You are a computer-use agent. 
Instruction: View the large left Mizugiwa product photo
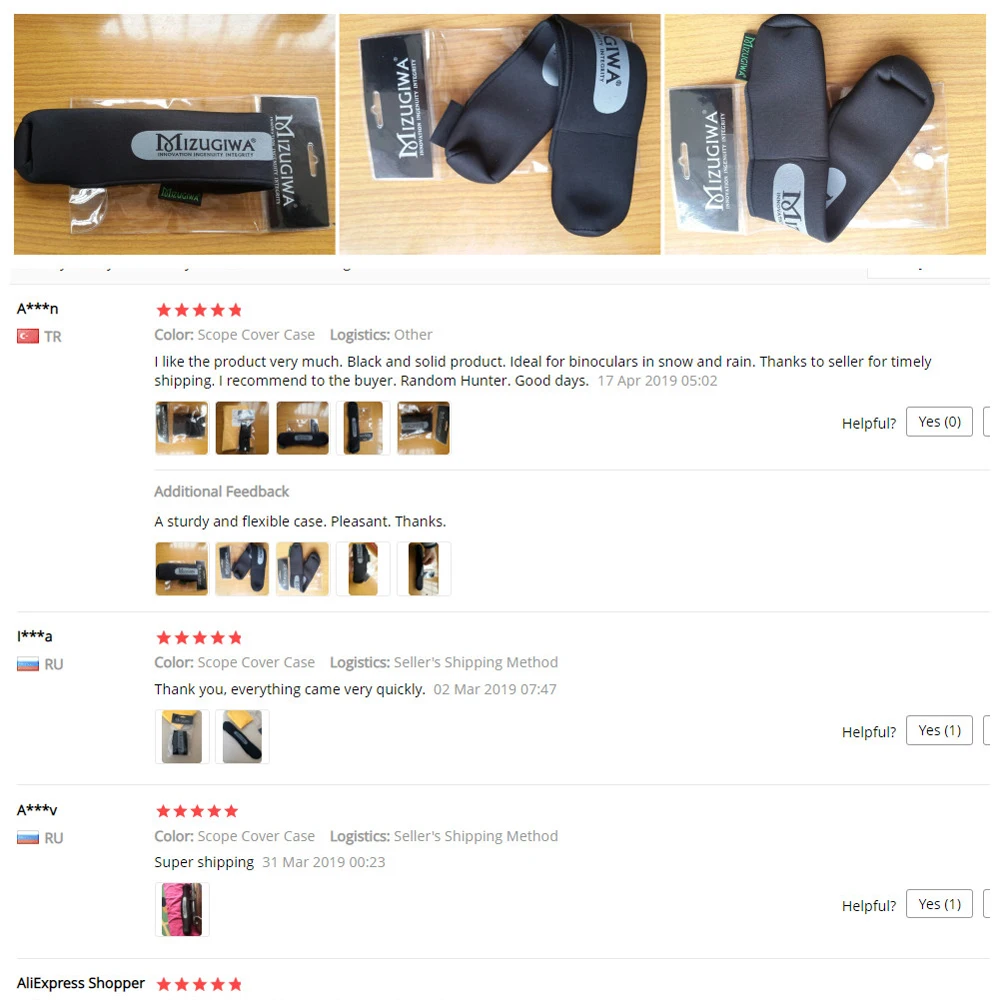coord(175,135)
